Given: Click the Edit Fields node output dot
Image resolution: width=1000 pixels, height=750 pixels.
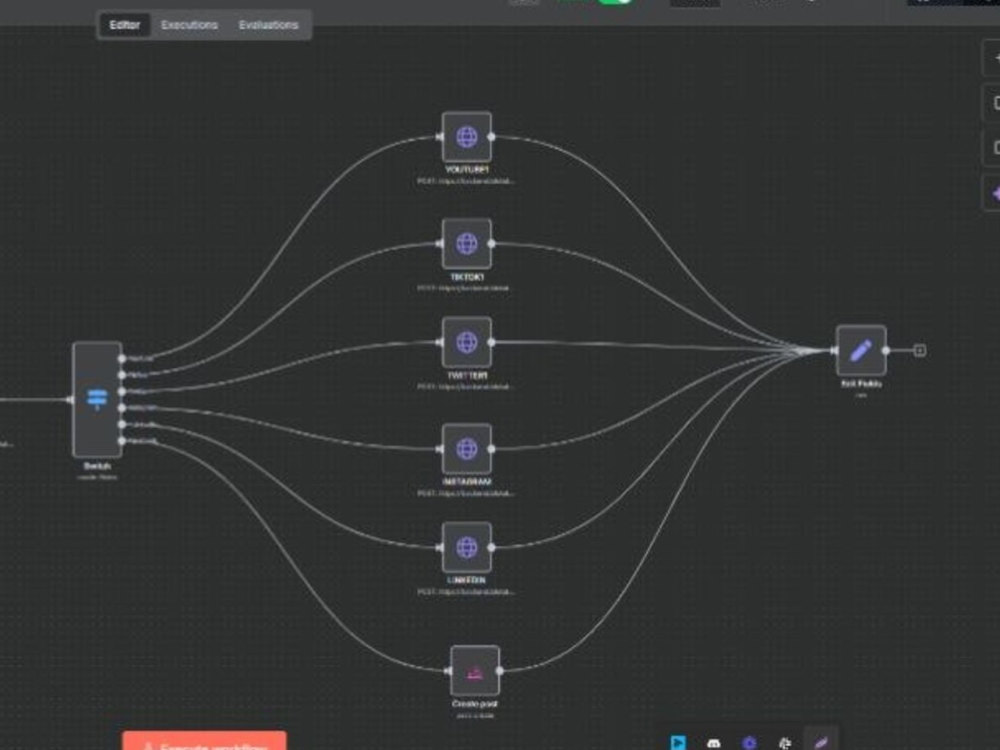Looking at the screenshot, I should tap(886, 350).
